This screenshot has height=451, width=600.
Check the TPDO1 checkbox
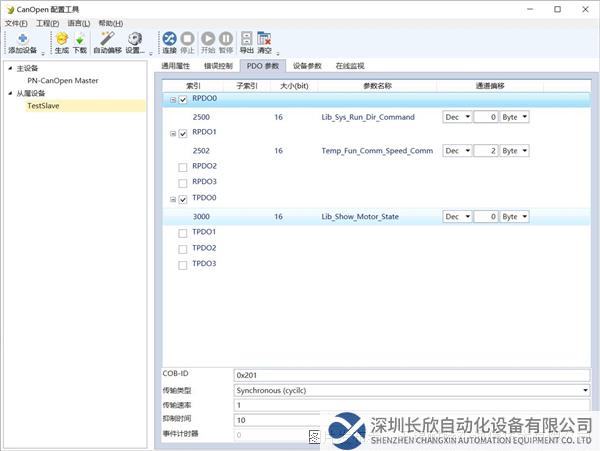click(x=183, y=232)
